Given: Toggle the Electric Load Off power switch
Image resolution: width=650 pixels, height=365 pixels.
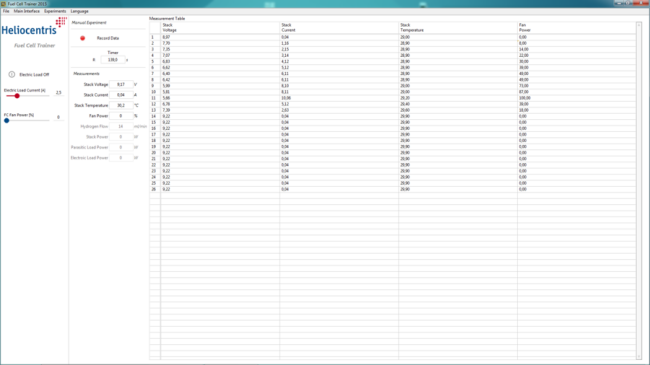Looking at the screenshot, I should click(12, 74).
